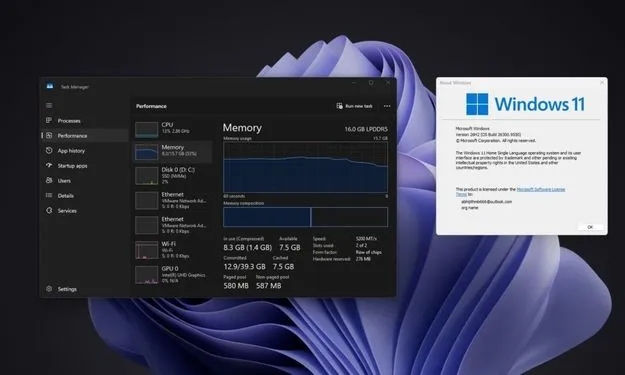The height and width of the screenshot is (375, 625).
Task: Select the Memory performance entry
Action: tap(173, 151)
